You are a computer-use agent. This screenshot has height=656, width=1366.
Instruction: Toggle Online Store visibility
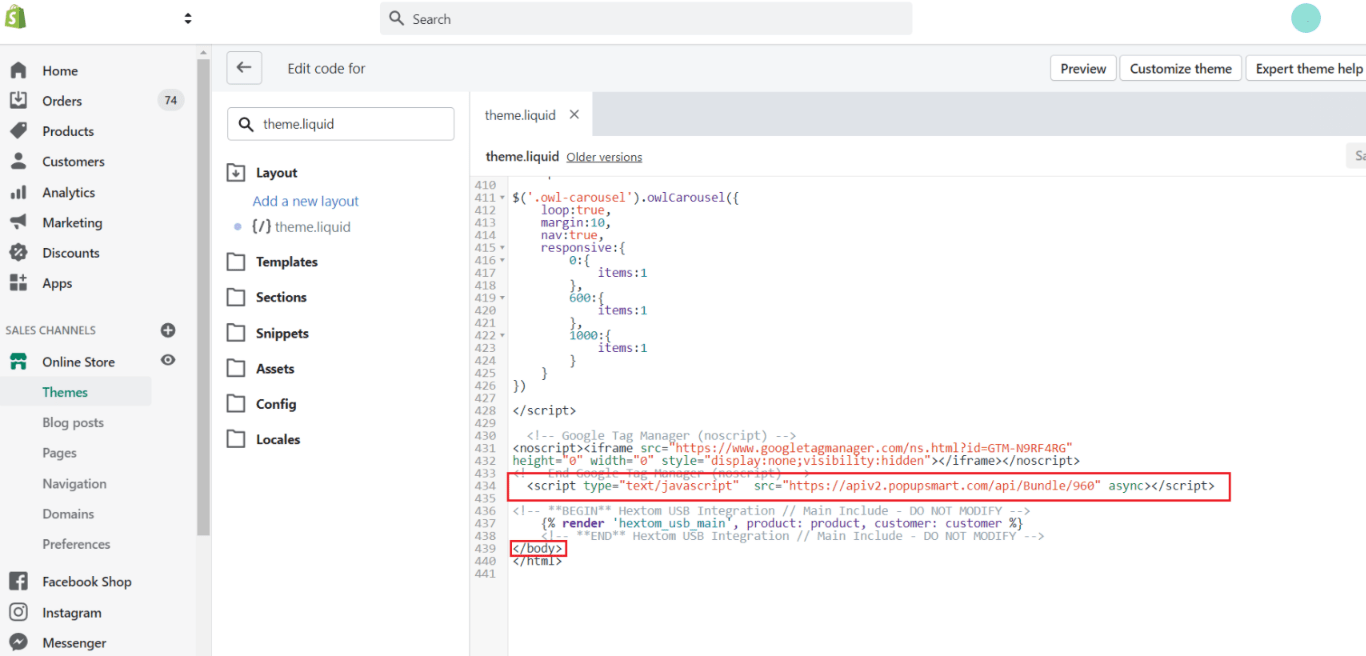(167, 361)
